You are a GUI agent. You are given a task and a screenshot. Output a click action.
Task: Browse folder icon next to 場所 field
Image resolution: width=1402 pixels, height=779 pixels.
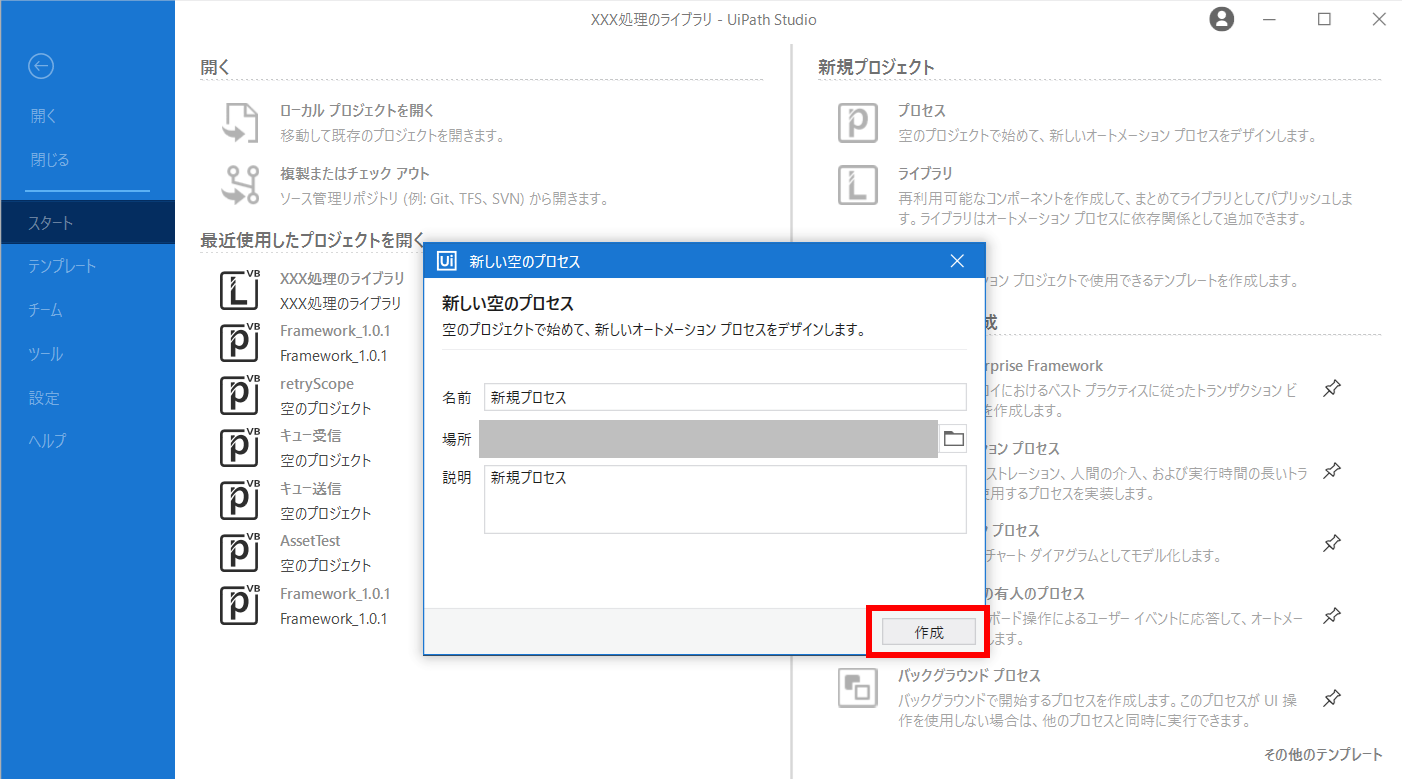(x=953, y=438)
